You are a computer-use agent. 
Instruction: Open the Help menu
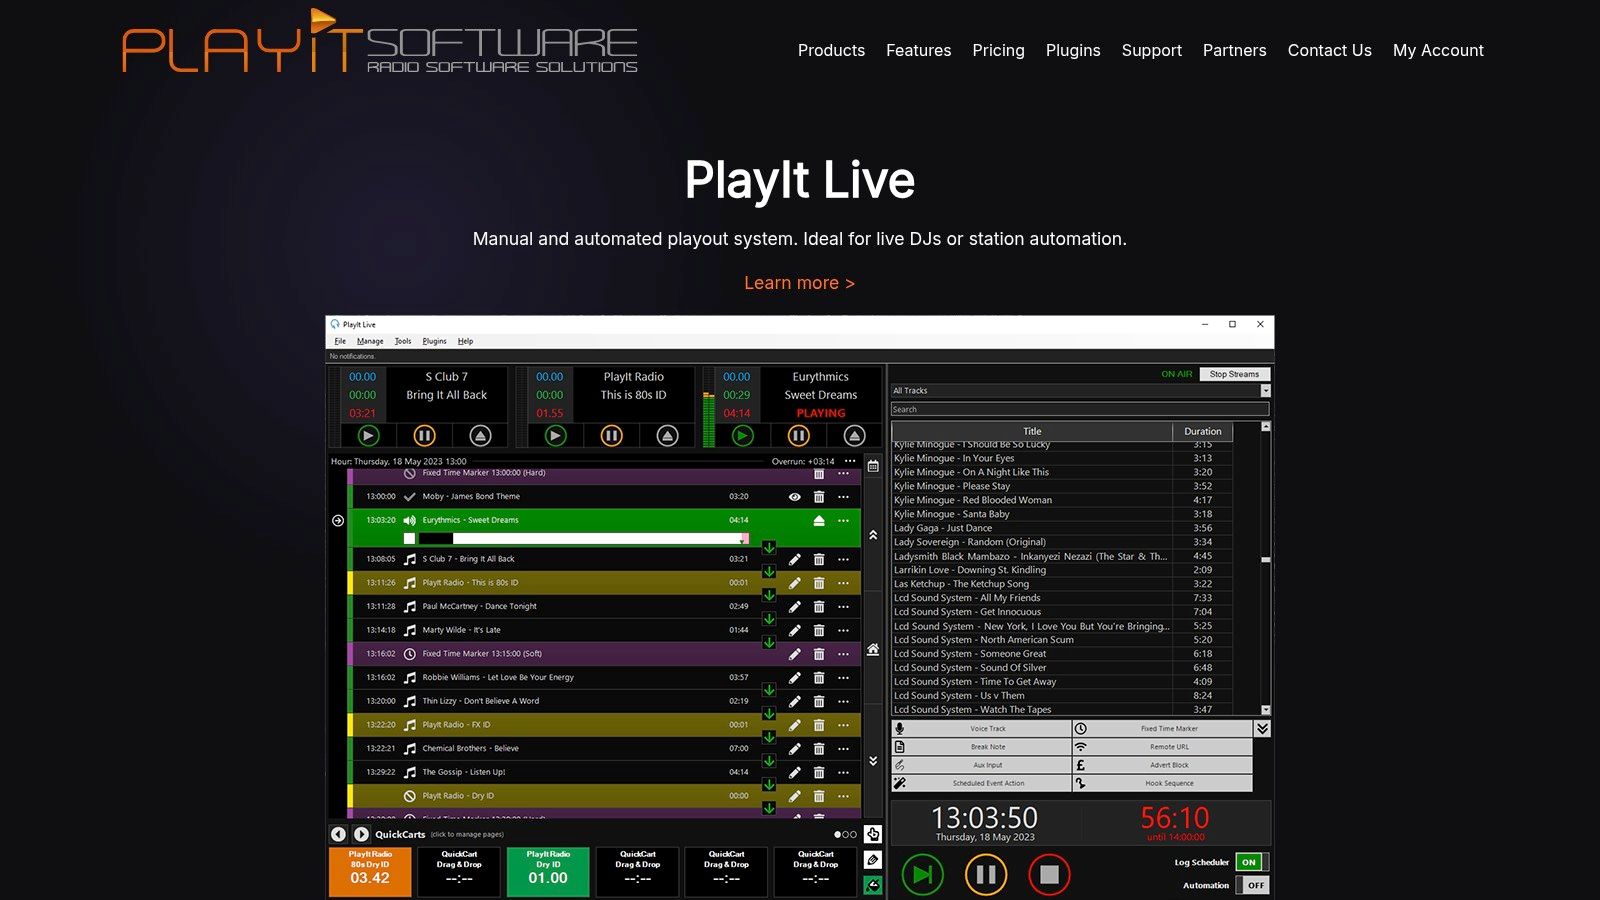coord(465,341)
